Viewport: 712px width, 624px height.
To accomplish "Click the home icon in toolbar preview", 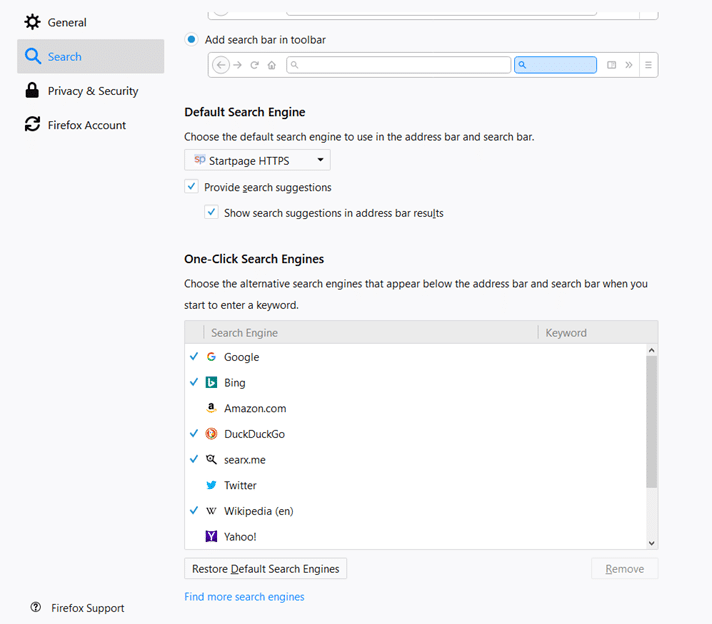I will 272,65.
